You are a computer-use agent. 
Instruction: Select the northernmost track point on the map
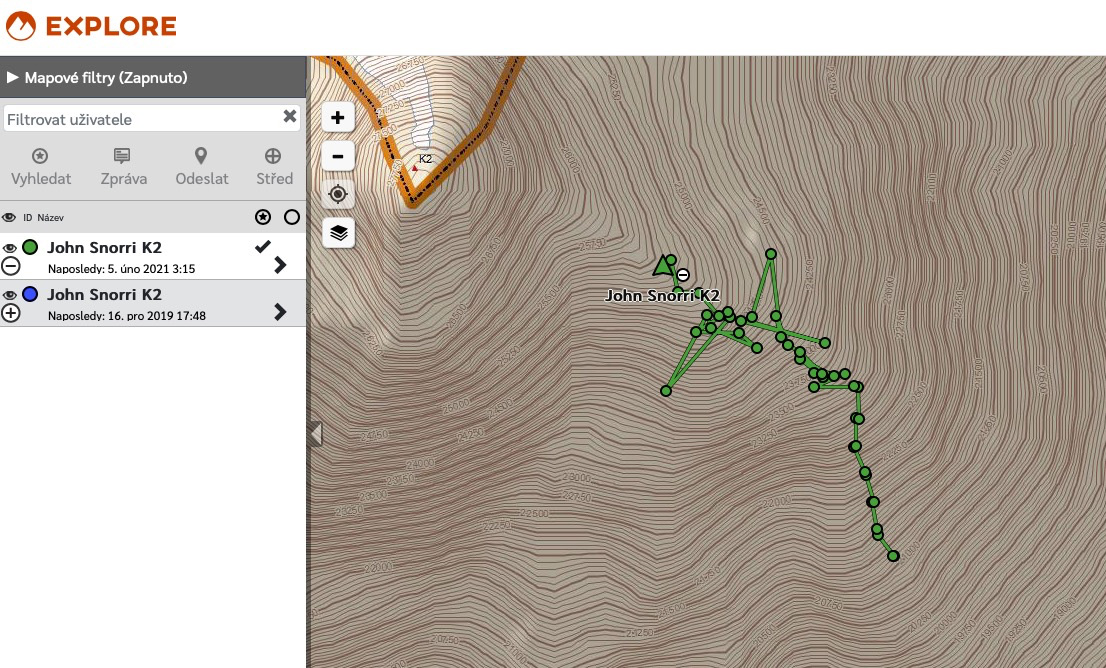pyautogui.click(x=771, y=254)
